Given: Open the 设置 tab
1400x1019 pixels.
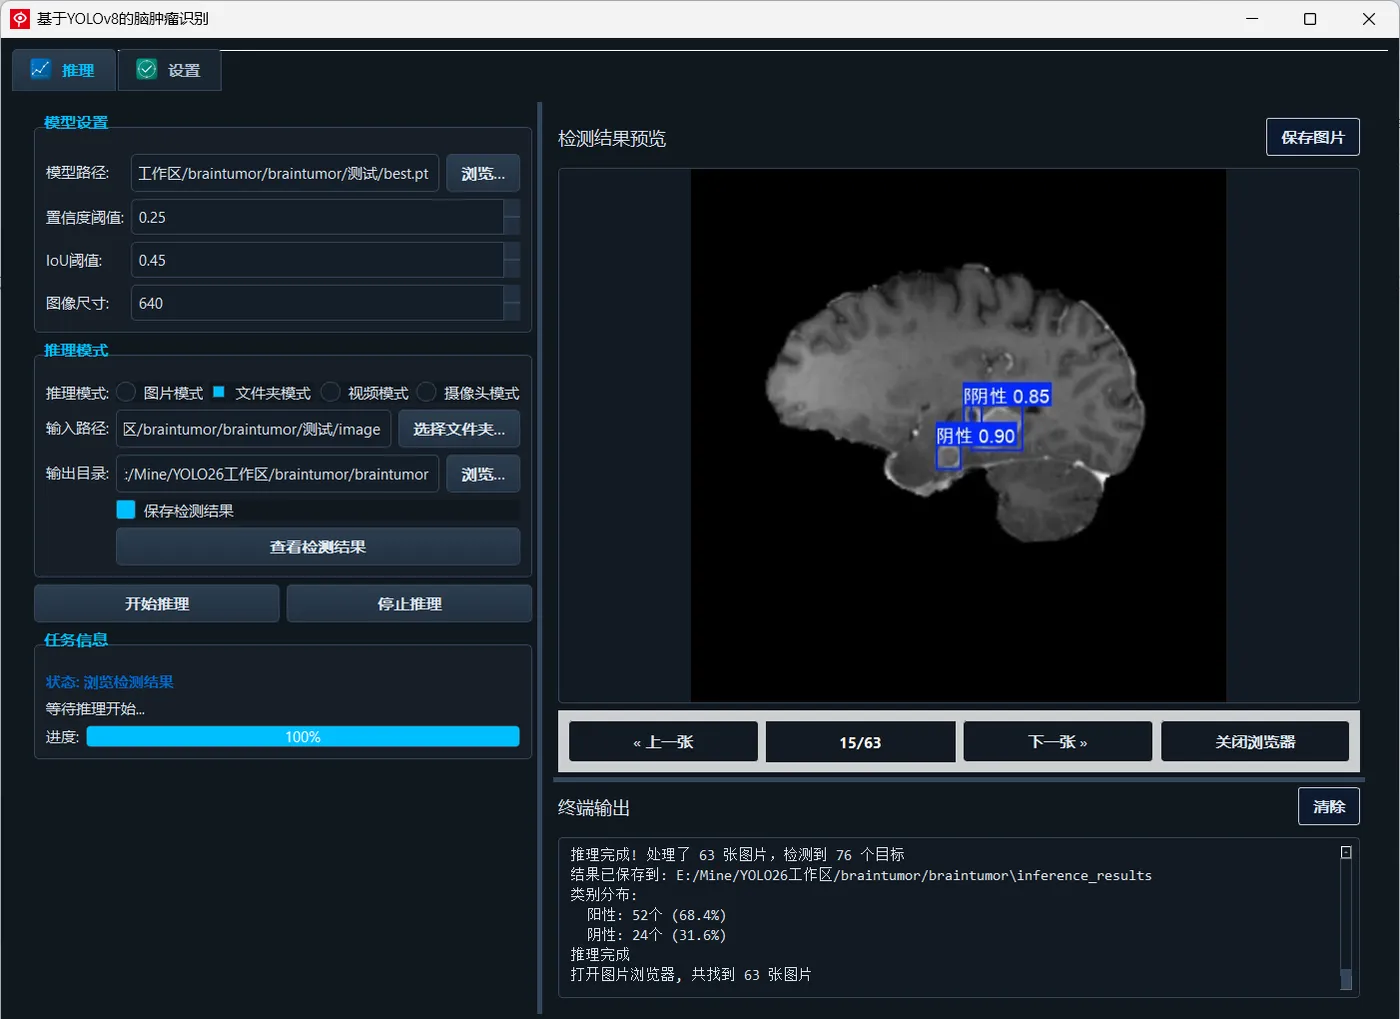Looking at the screenshot, I should coord(169,70).
